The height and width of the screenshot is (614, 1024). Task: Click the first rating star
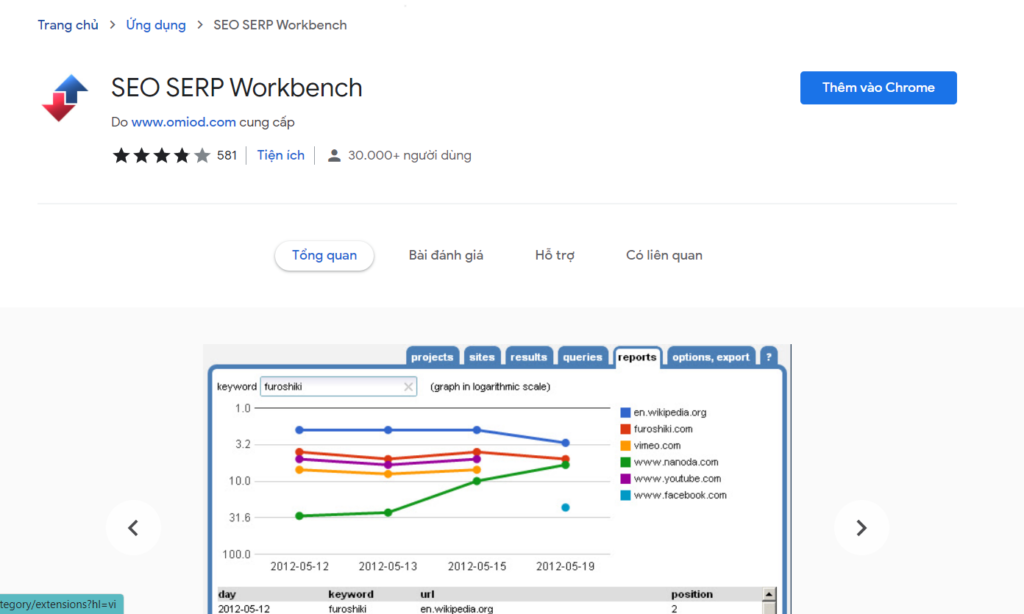coord(121,155)
